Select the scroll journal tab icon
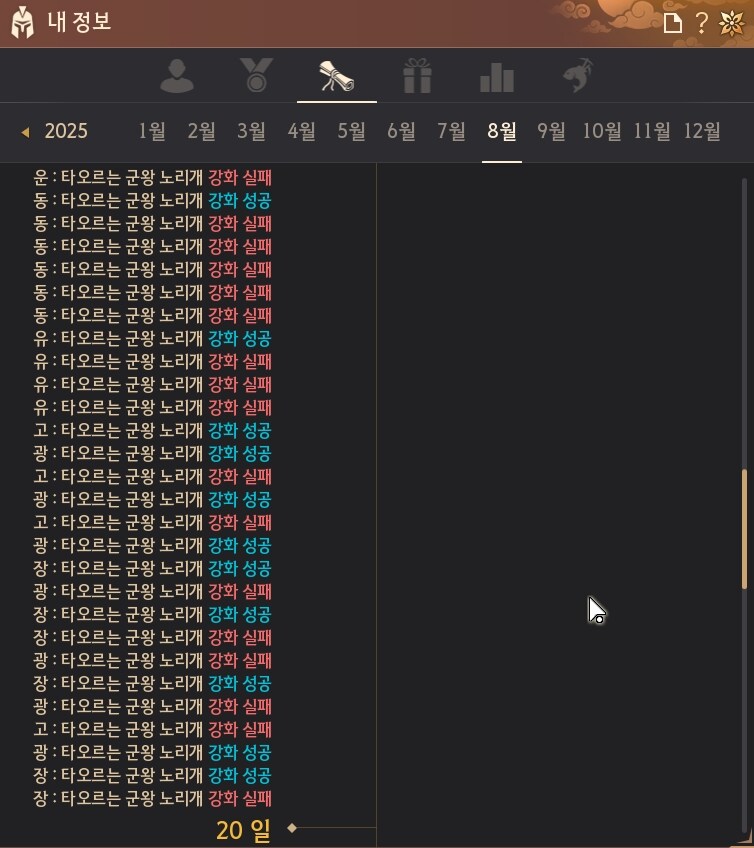754x848 pixels. pyautogui.click(x=336, y=76)
